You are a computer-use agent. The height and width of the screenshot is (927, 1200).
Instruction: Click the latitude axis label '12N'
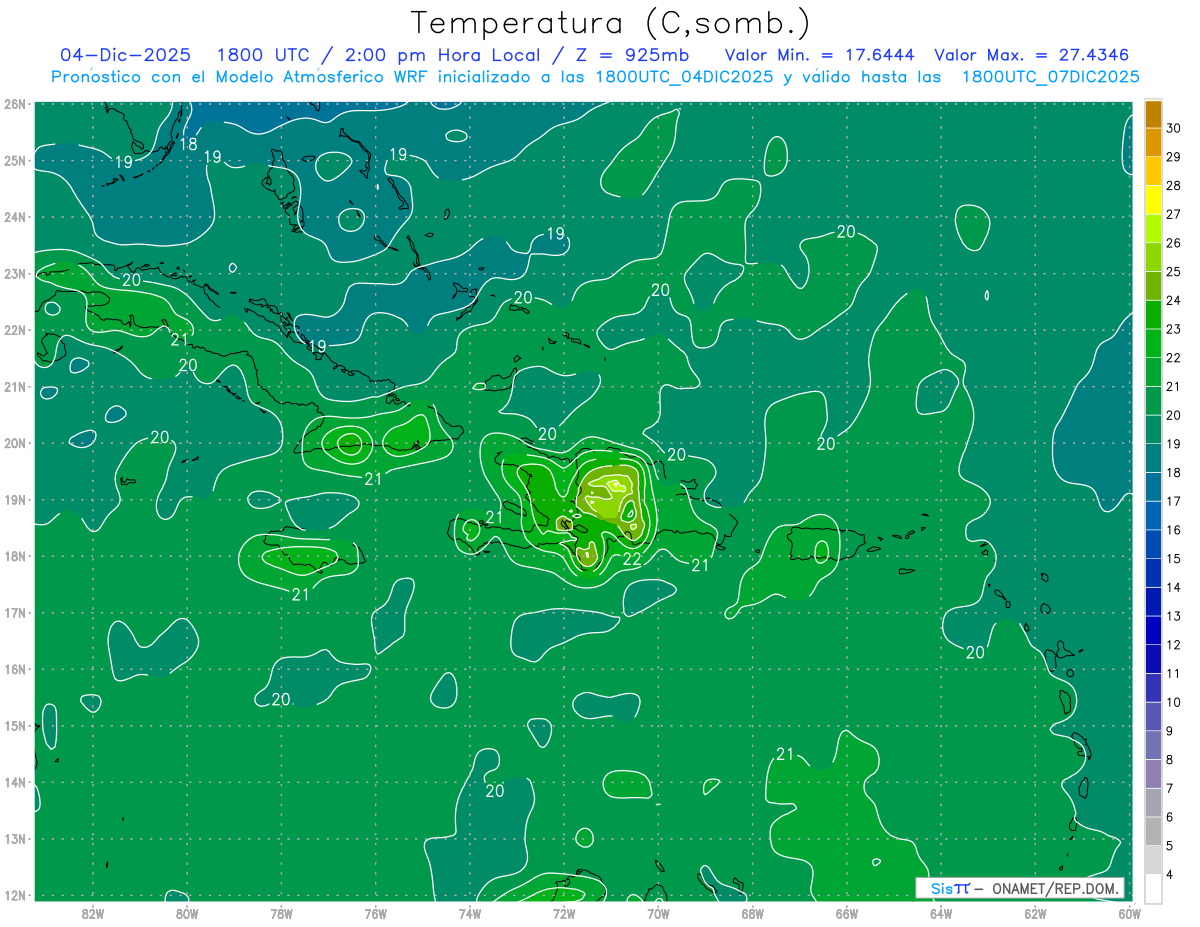coord(15,895)
